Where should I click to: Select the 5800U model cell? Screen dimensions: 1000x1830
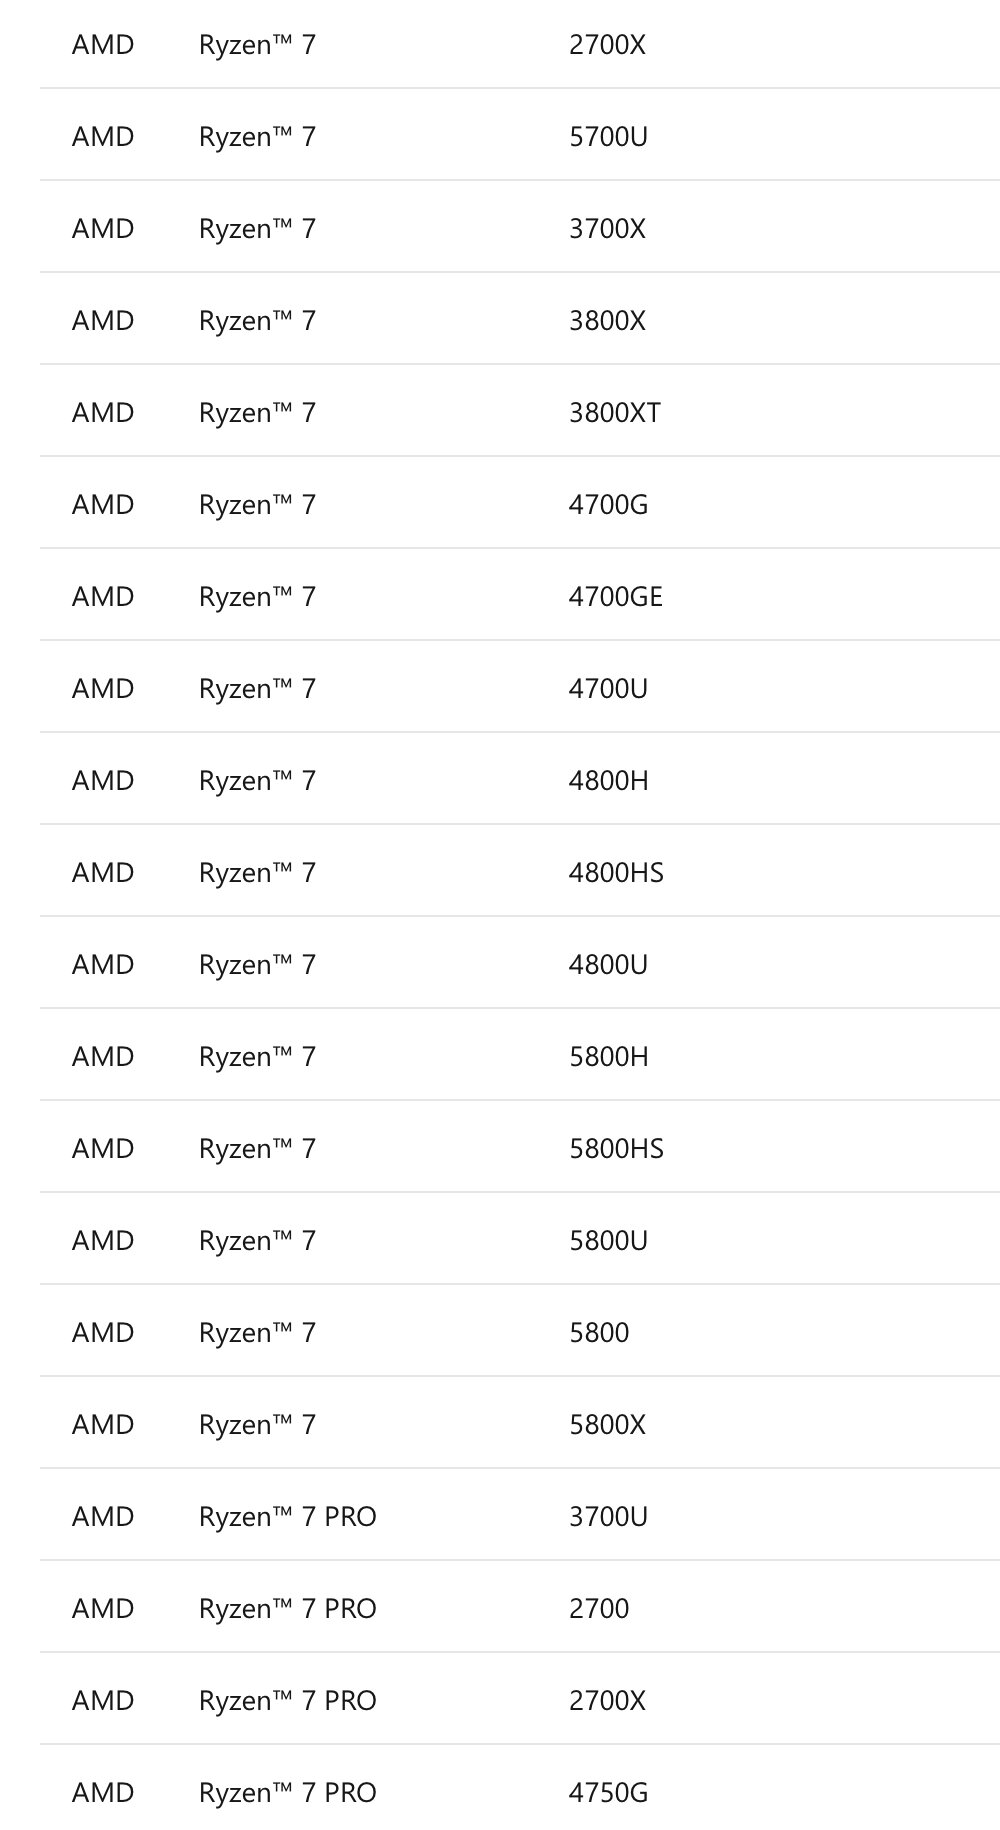(608, 1241)
